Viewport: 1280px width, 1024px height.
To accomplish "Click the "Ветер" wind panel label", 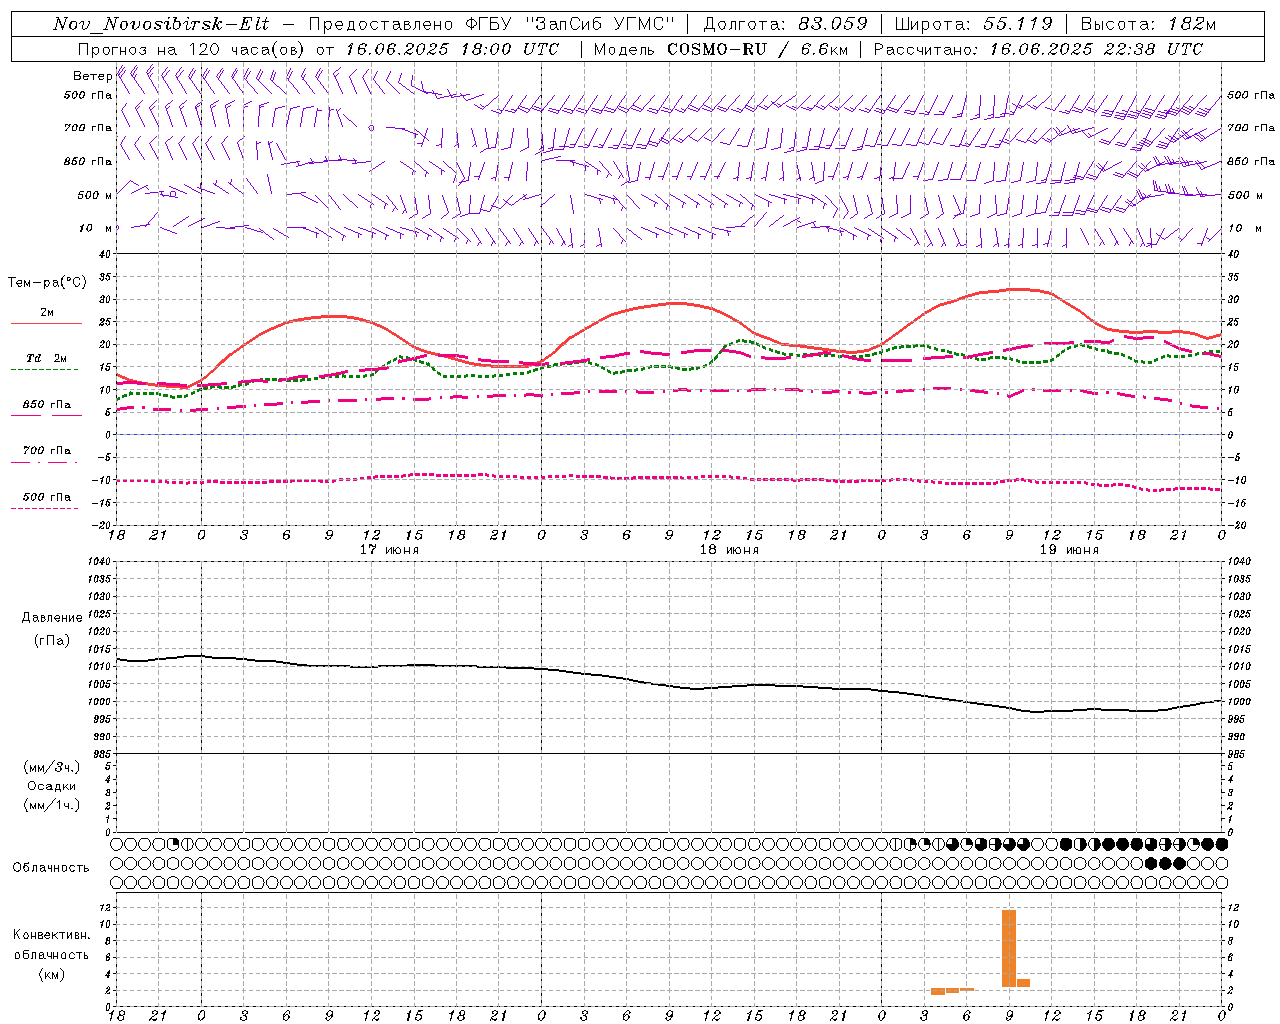I will (92, 76).
